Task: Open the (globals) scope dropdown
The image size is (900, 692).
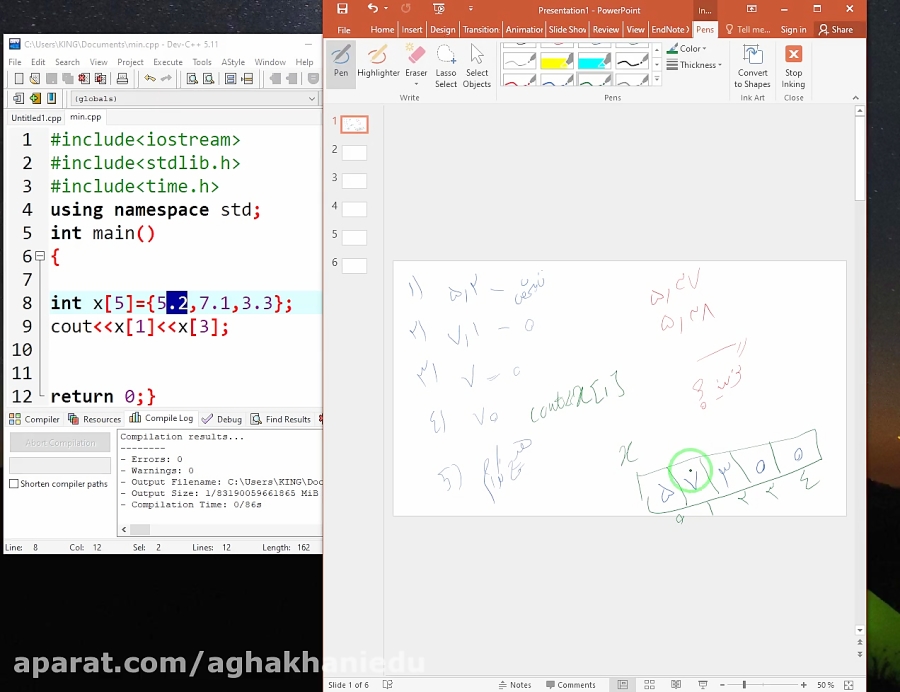Action: [194, 99]
